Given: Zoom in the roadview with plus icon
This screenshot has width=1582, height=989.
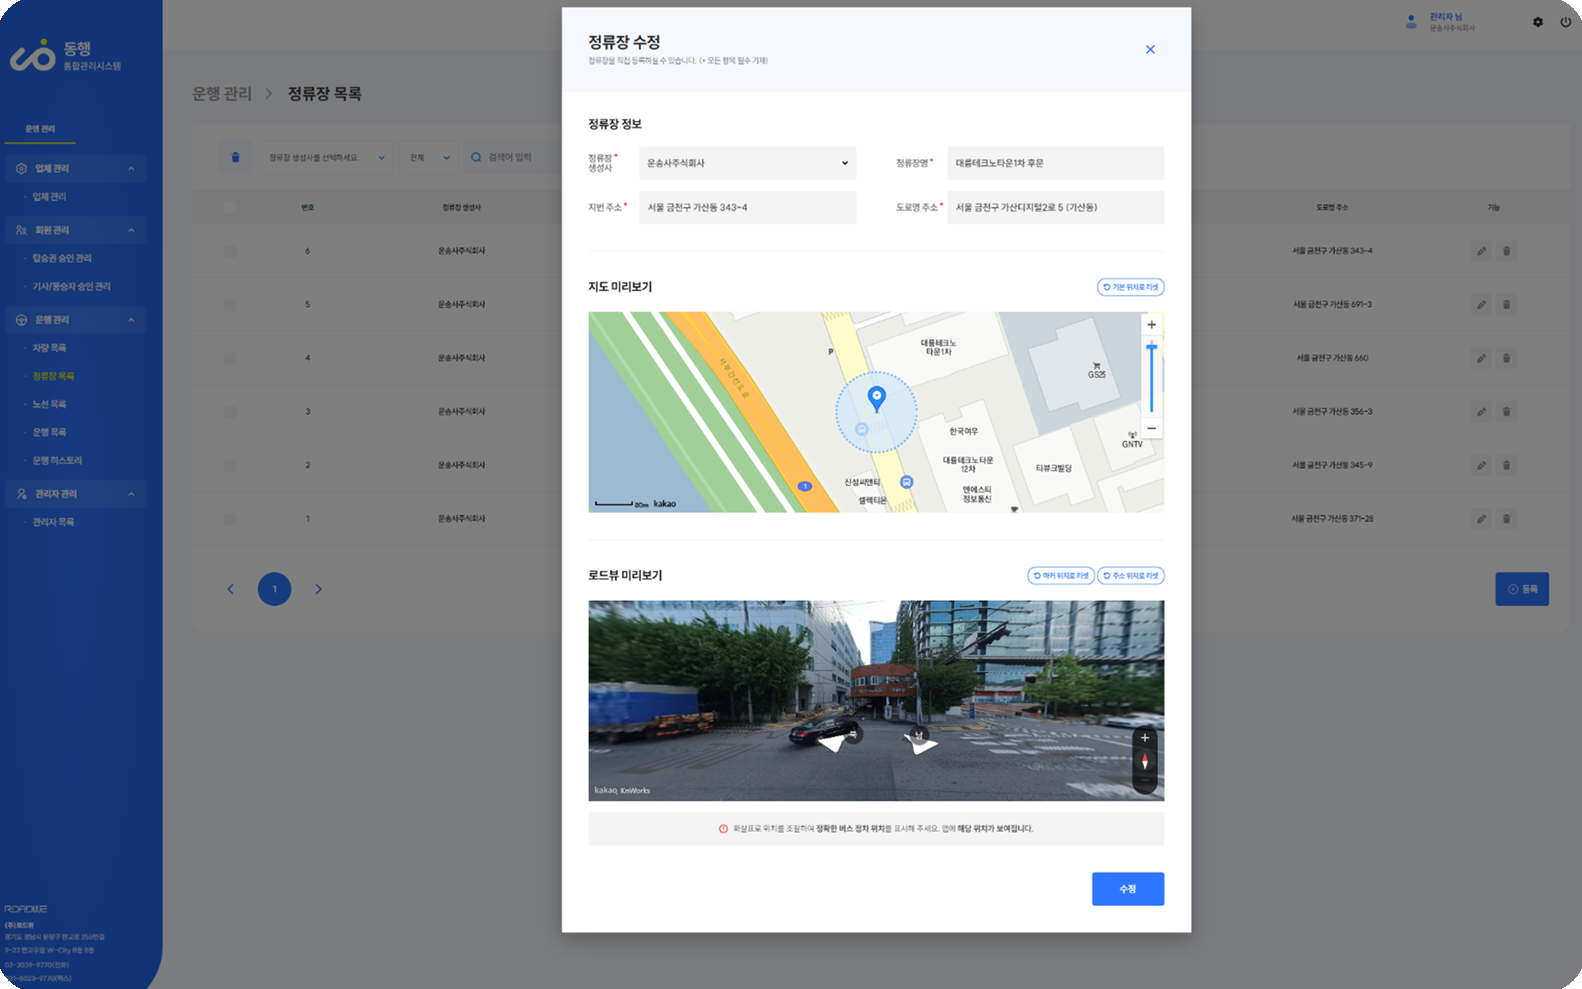Looking at the screenshot, I should pos(1145,738).
